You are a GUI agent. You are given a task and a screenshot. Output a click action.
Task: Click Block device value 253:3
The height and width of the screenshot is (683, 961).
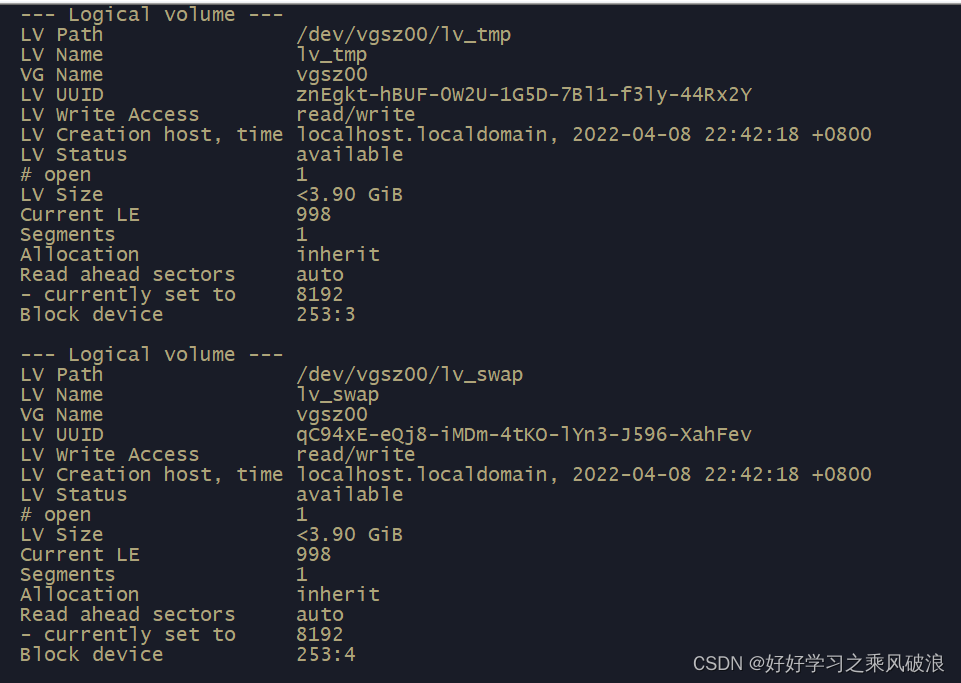click(325, 315)
